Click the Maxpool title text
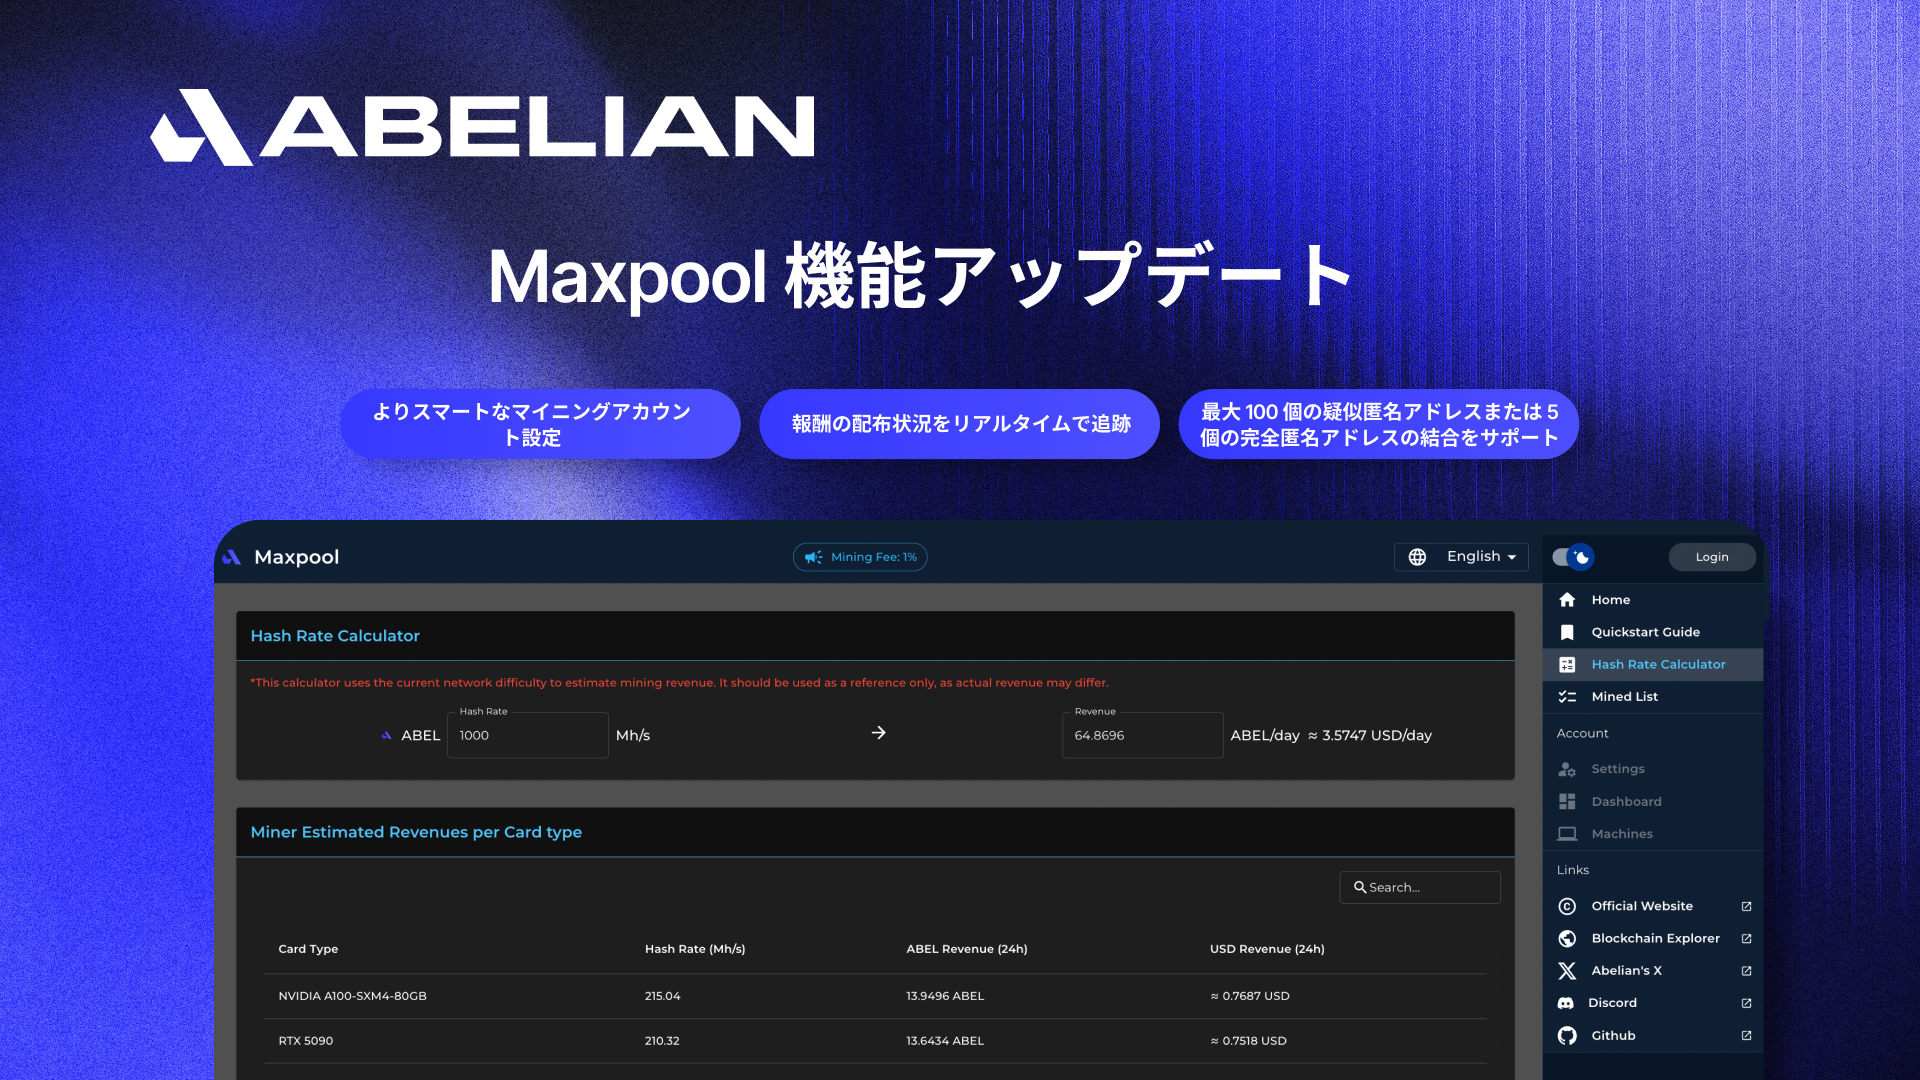The image size is (1920, 1080). (x=296, y=557)
